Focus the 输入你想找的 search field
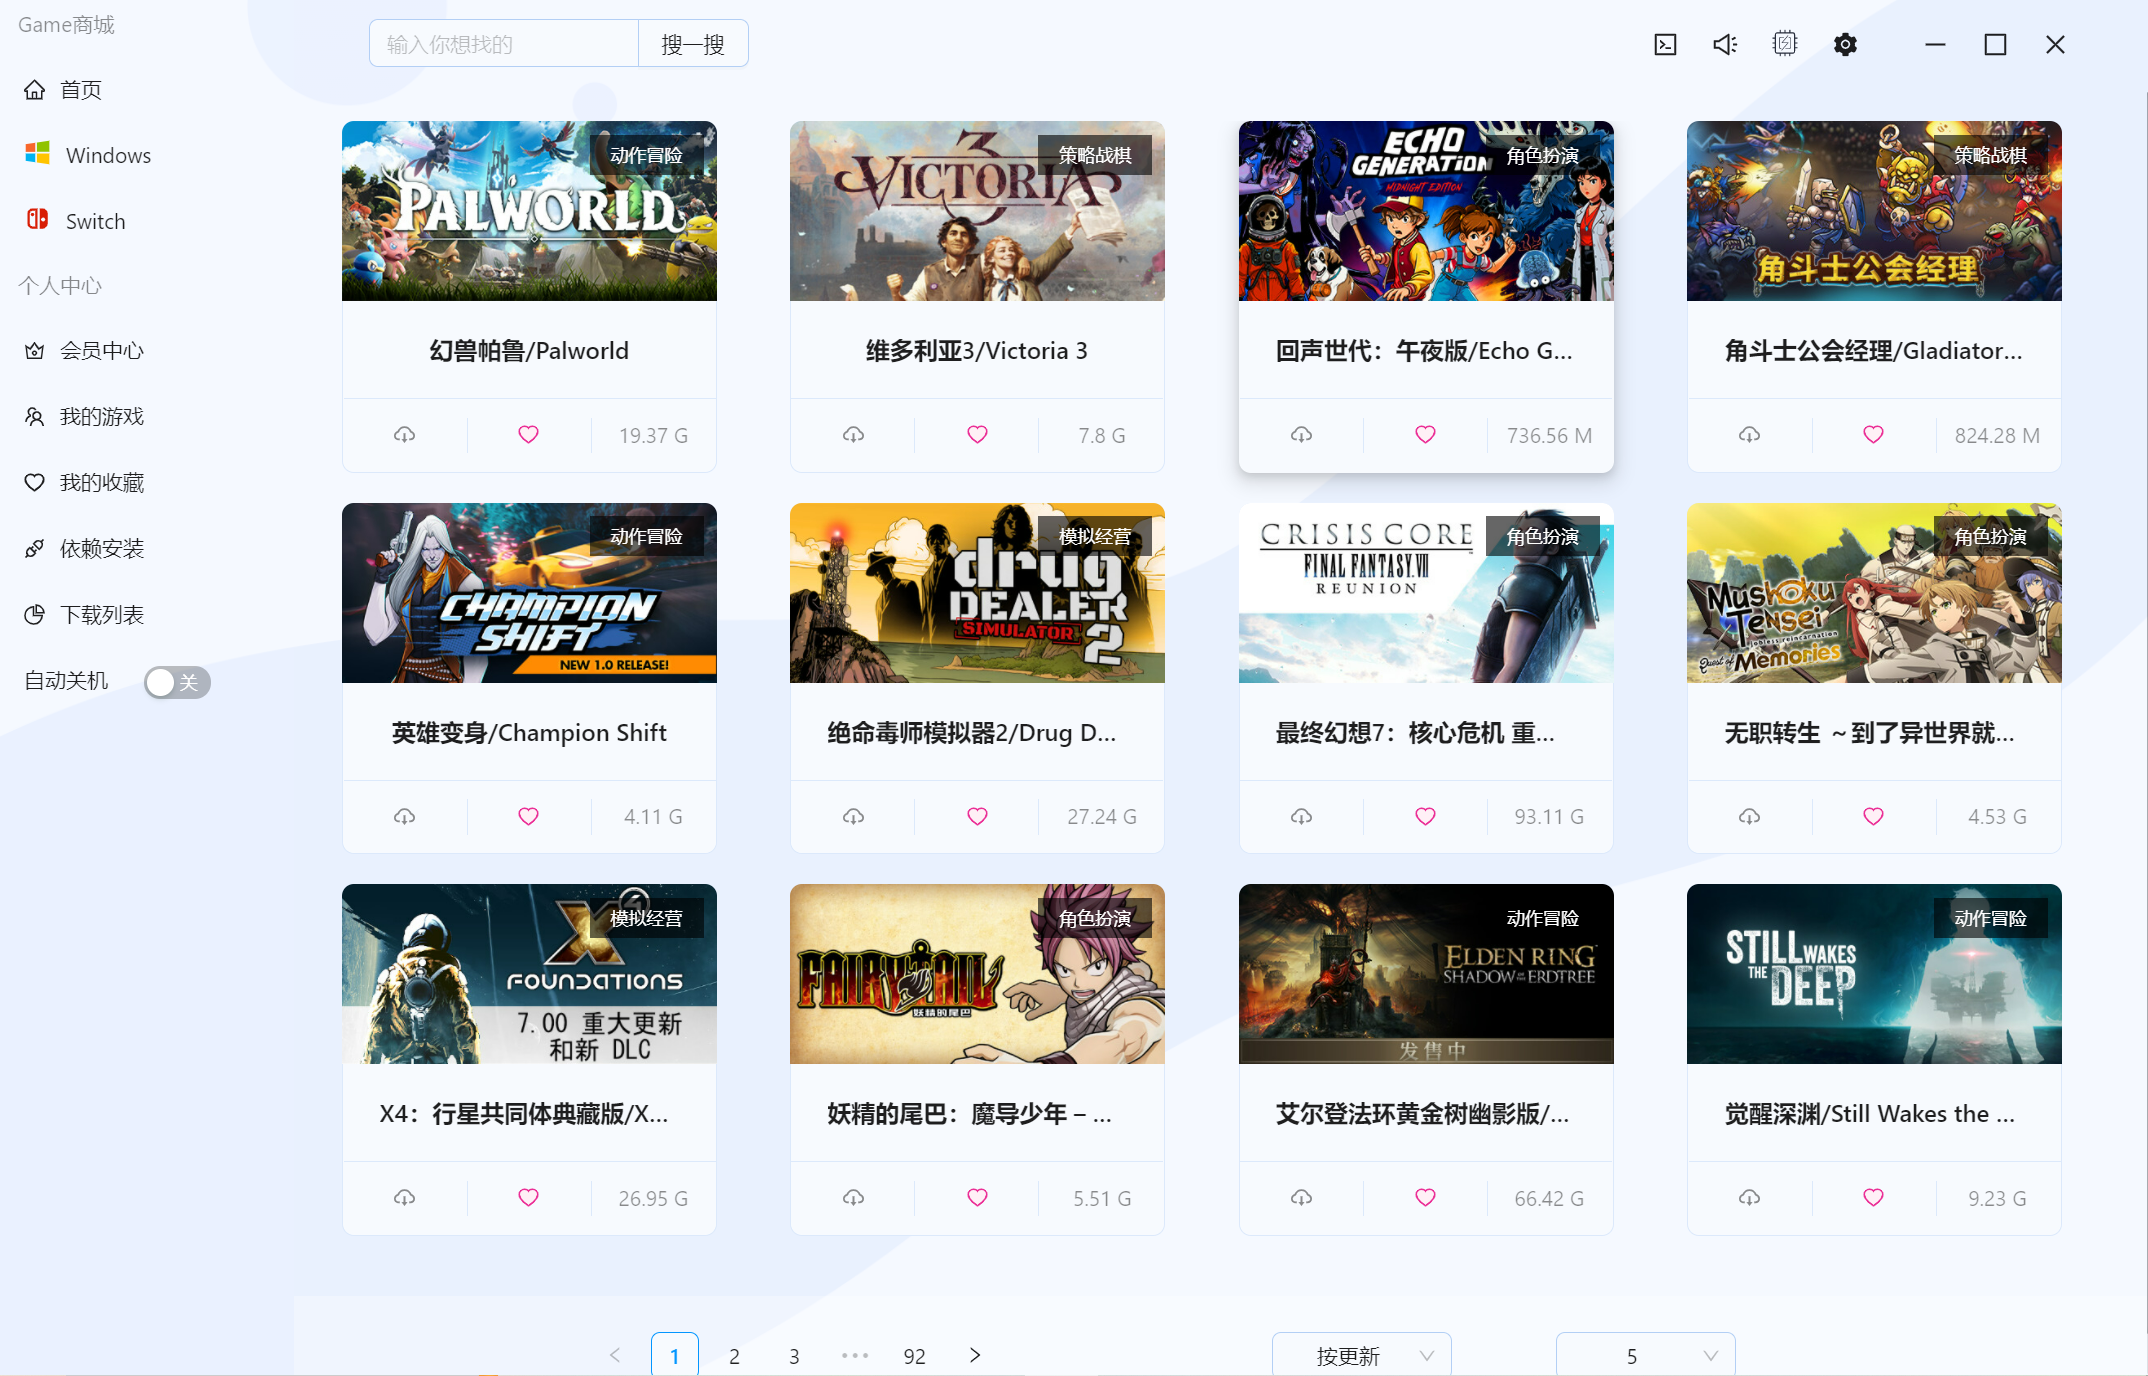 click(x=504, y=44)
